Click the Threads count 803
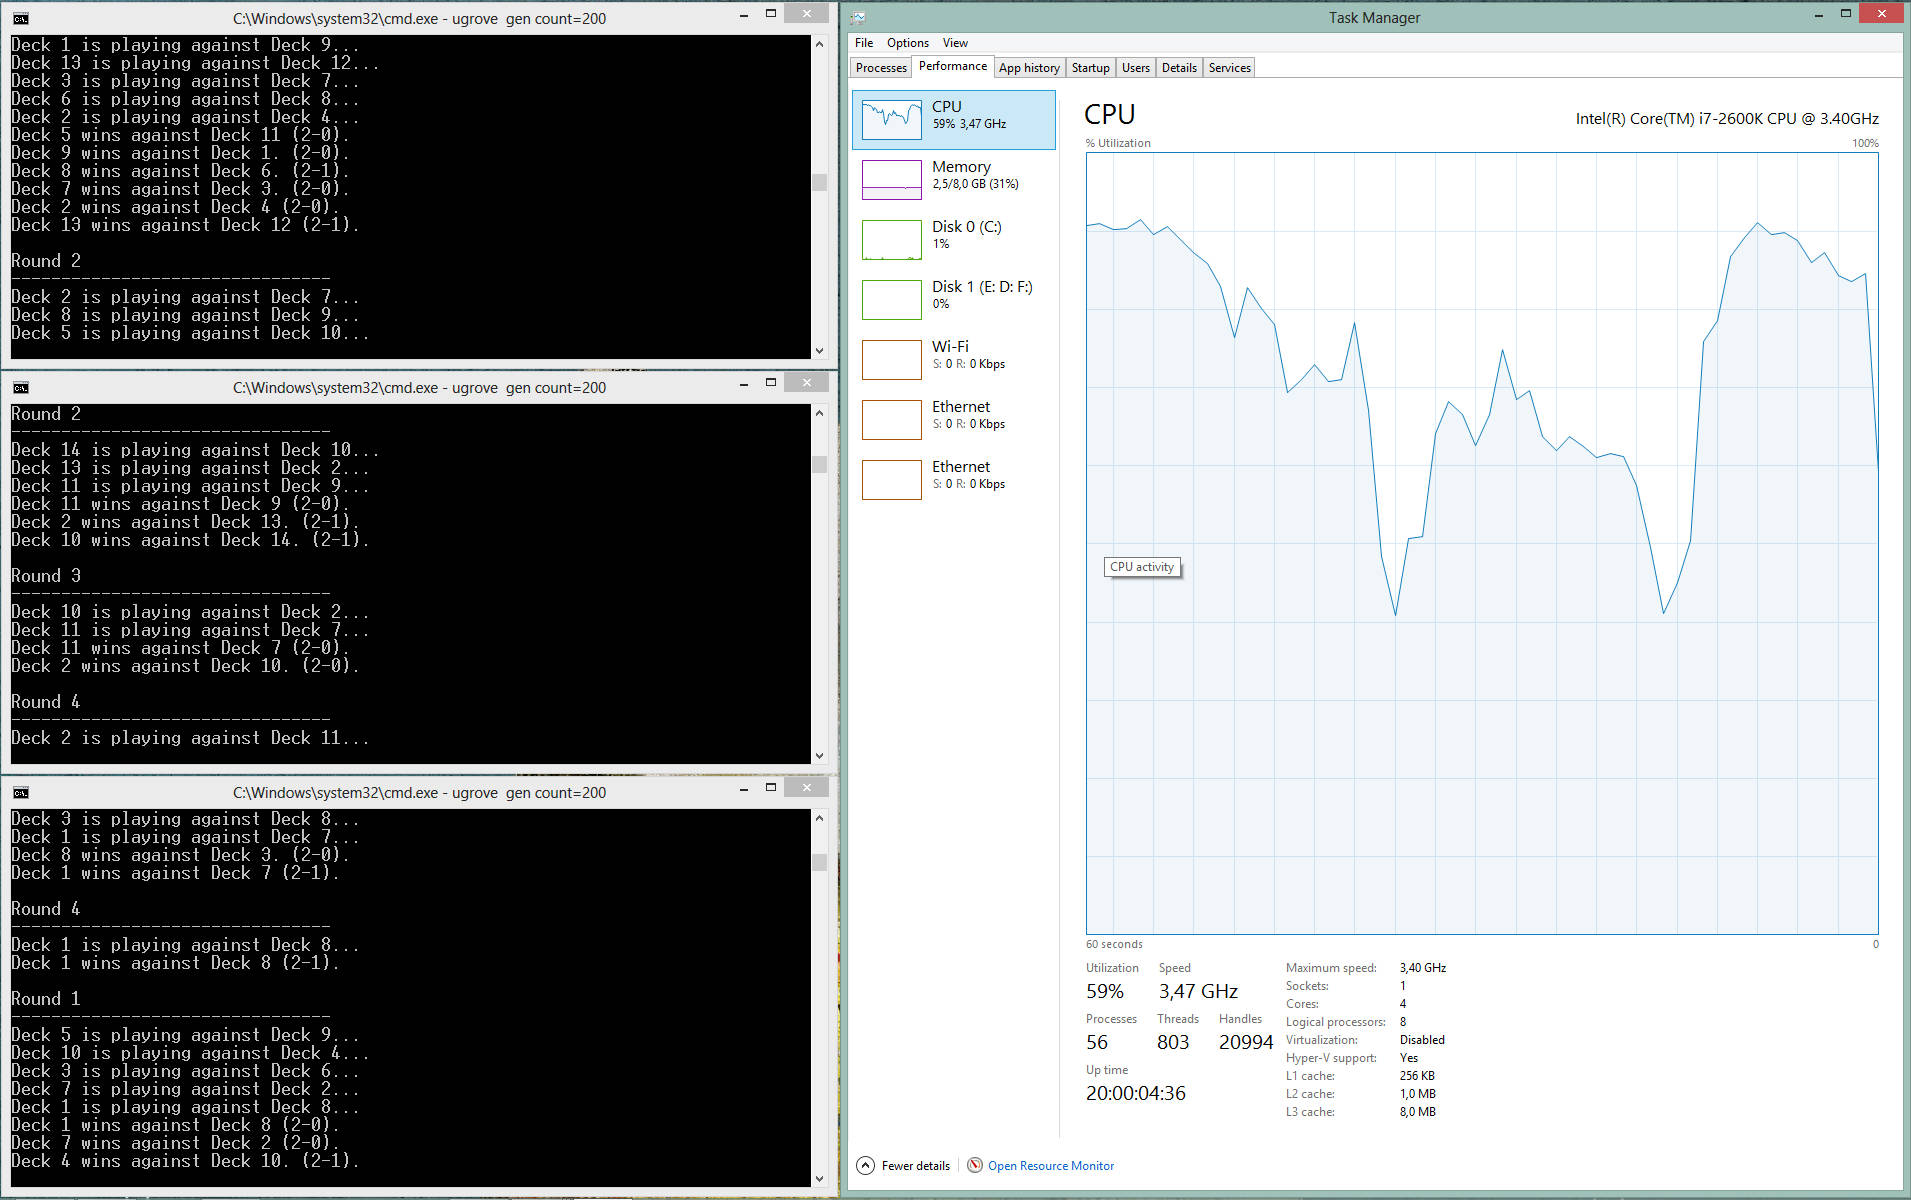1911x1200 pixels. pyautogui.click(x=1173, y=1042)
